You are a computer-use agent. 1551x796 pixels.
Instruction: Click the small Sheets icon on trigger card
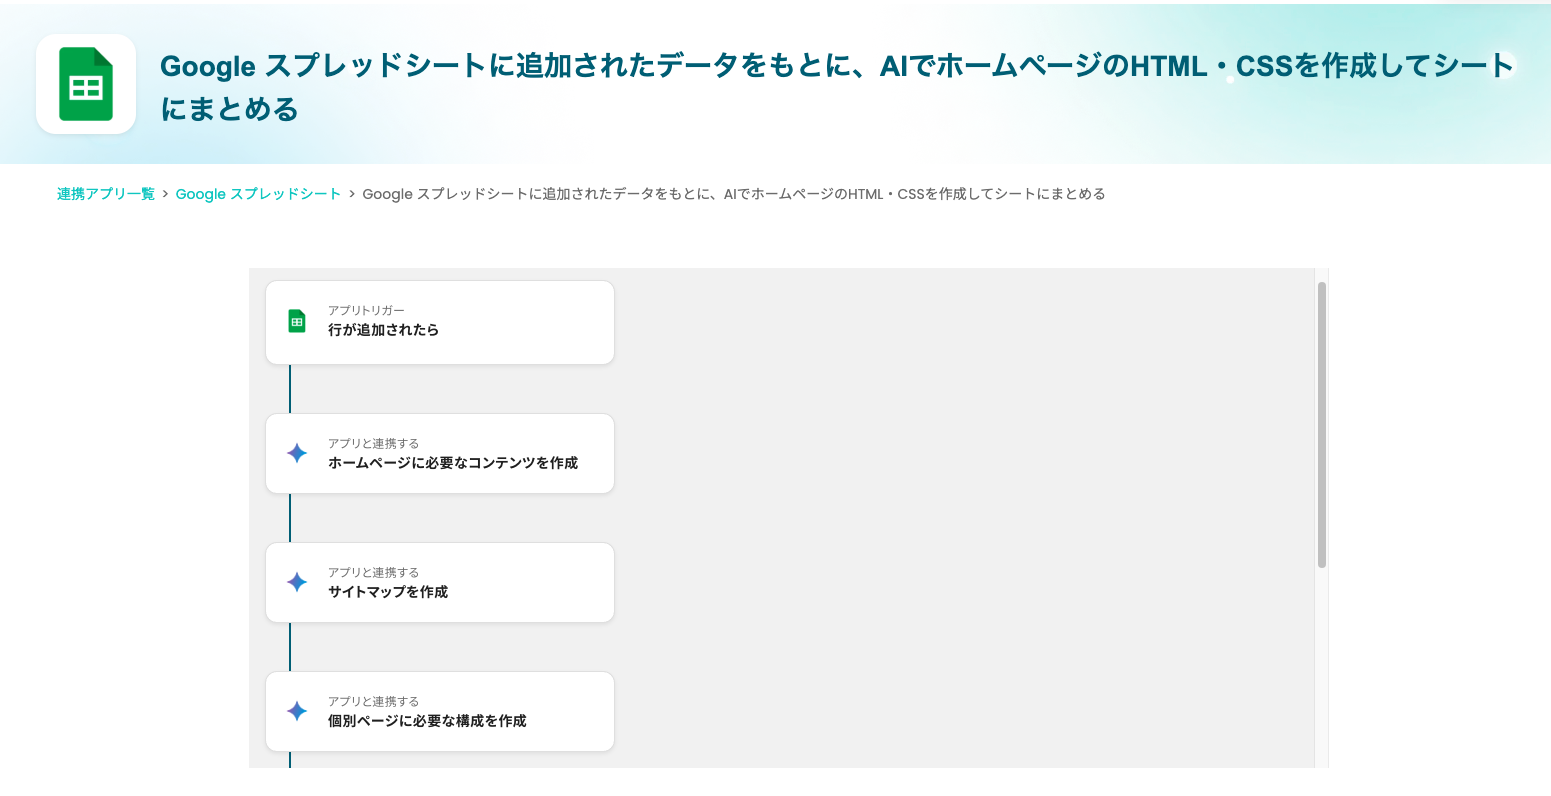point(297,321)
